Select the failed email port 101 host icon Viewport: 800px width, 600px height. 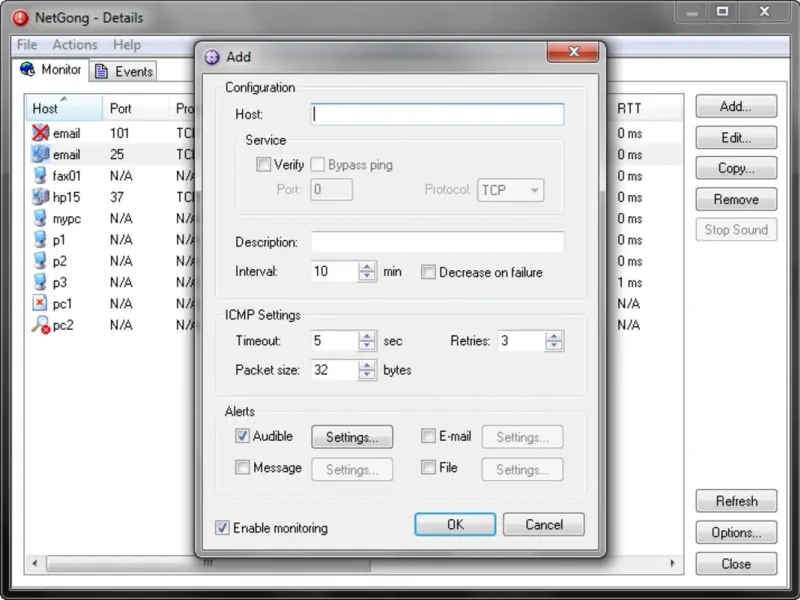tap(40, 133)
